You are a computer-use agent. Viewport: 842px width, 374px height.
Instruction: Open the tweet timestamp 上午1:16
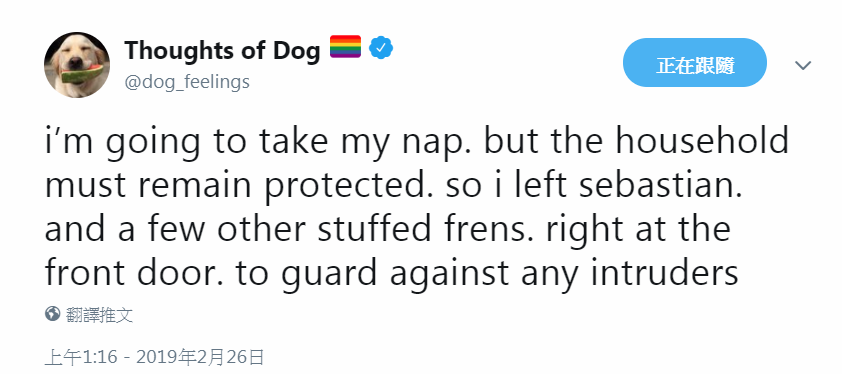81,357
